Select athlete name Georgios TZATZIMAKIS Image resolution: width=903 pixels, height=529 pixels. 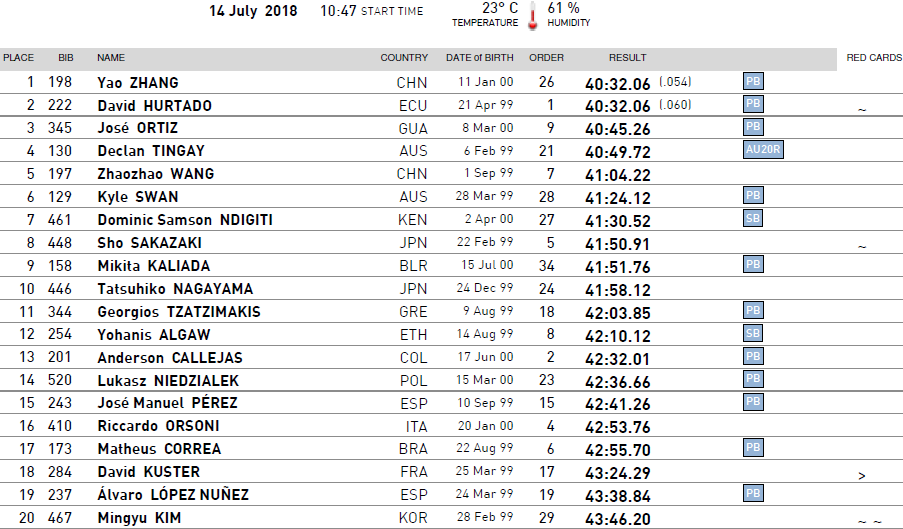179,312
